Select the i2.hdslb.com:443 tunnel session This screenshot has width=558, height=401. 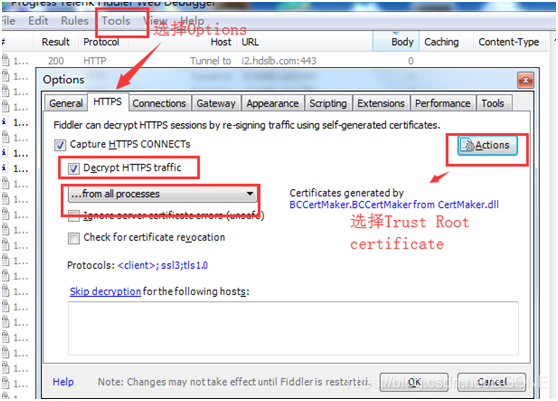pyautogui.click(x=279, y=61)
